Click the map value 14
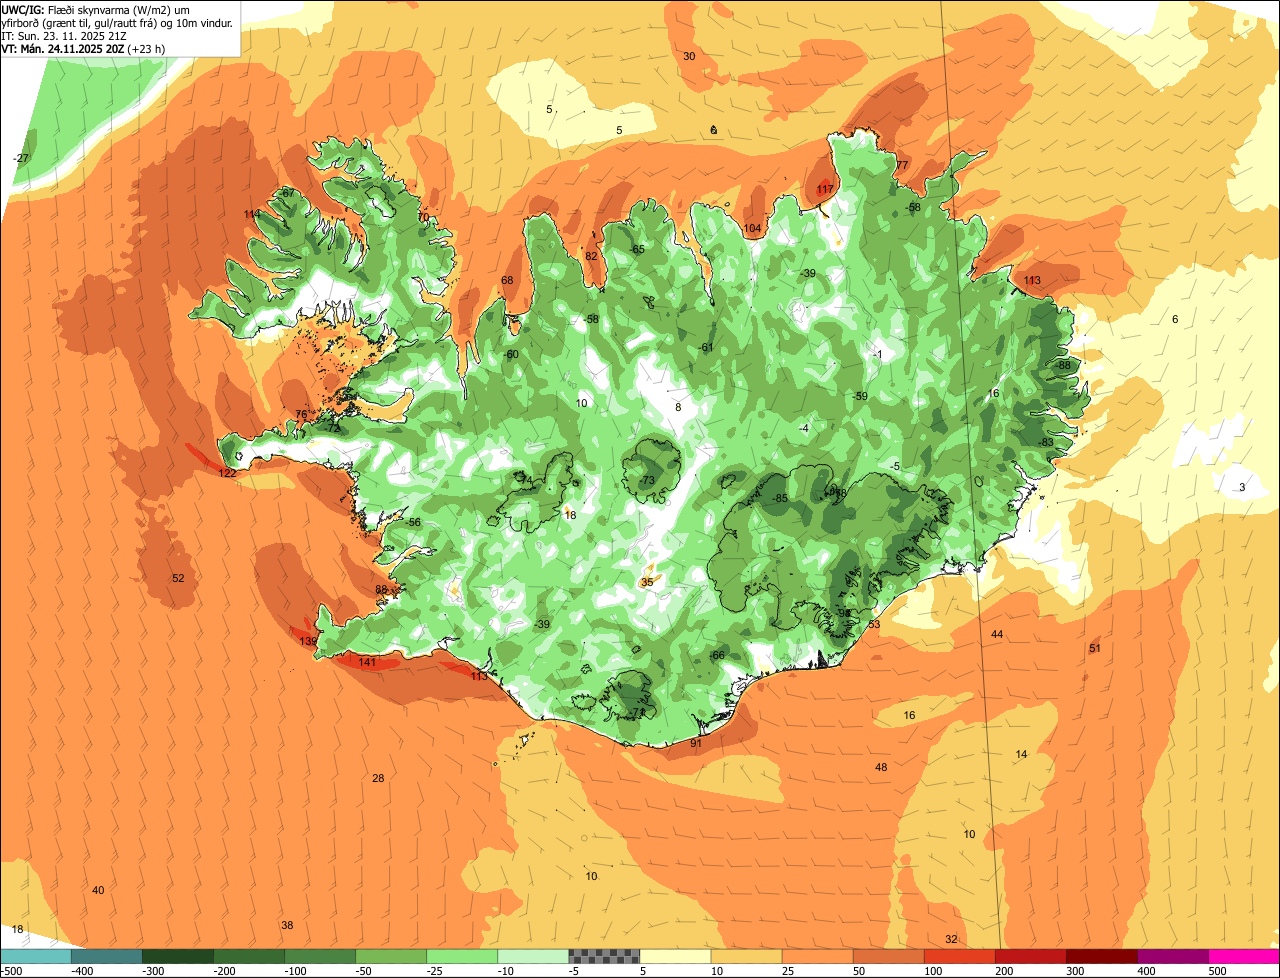1280x978 pixels. (x=1021, y=754)
